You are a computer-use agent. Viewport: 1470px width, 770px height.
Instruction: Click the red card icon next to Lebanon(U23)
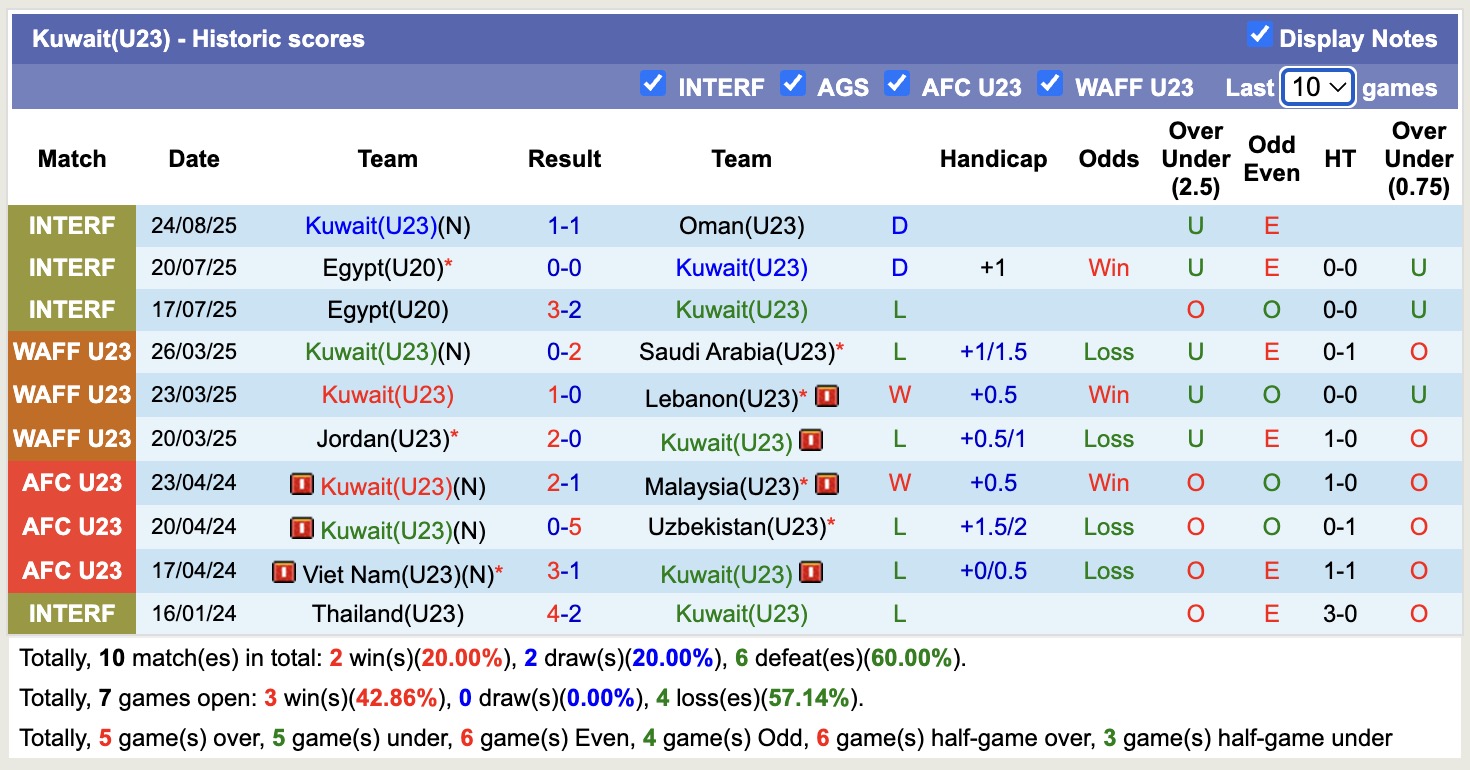(x=828, y=395)
